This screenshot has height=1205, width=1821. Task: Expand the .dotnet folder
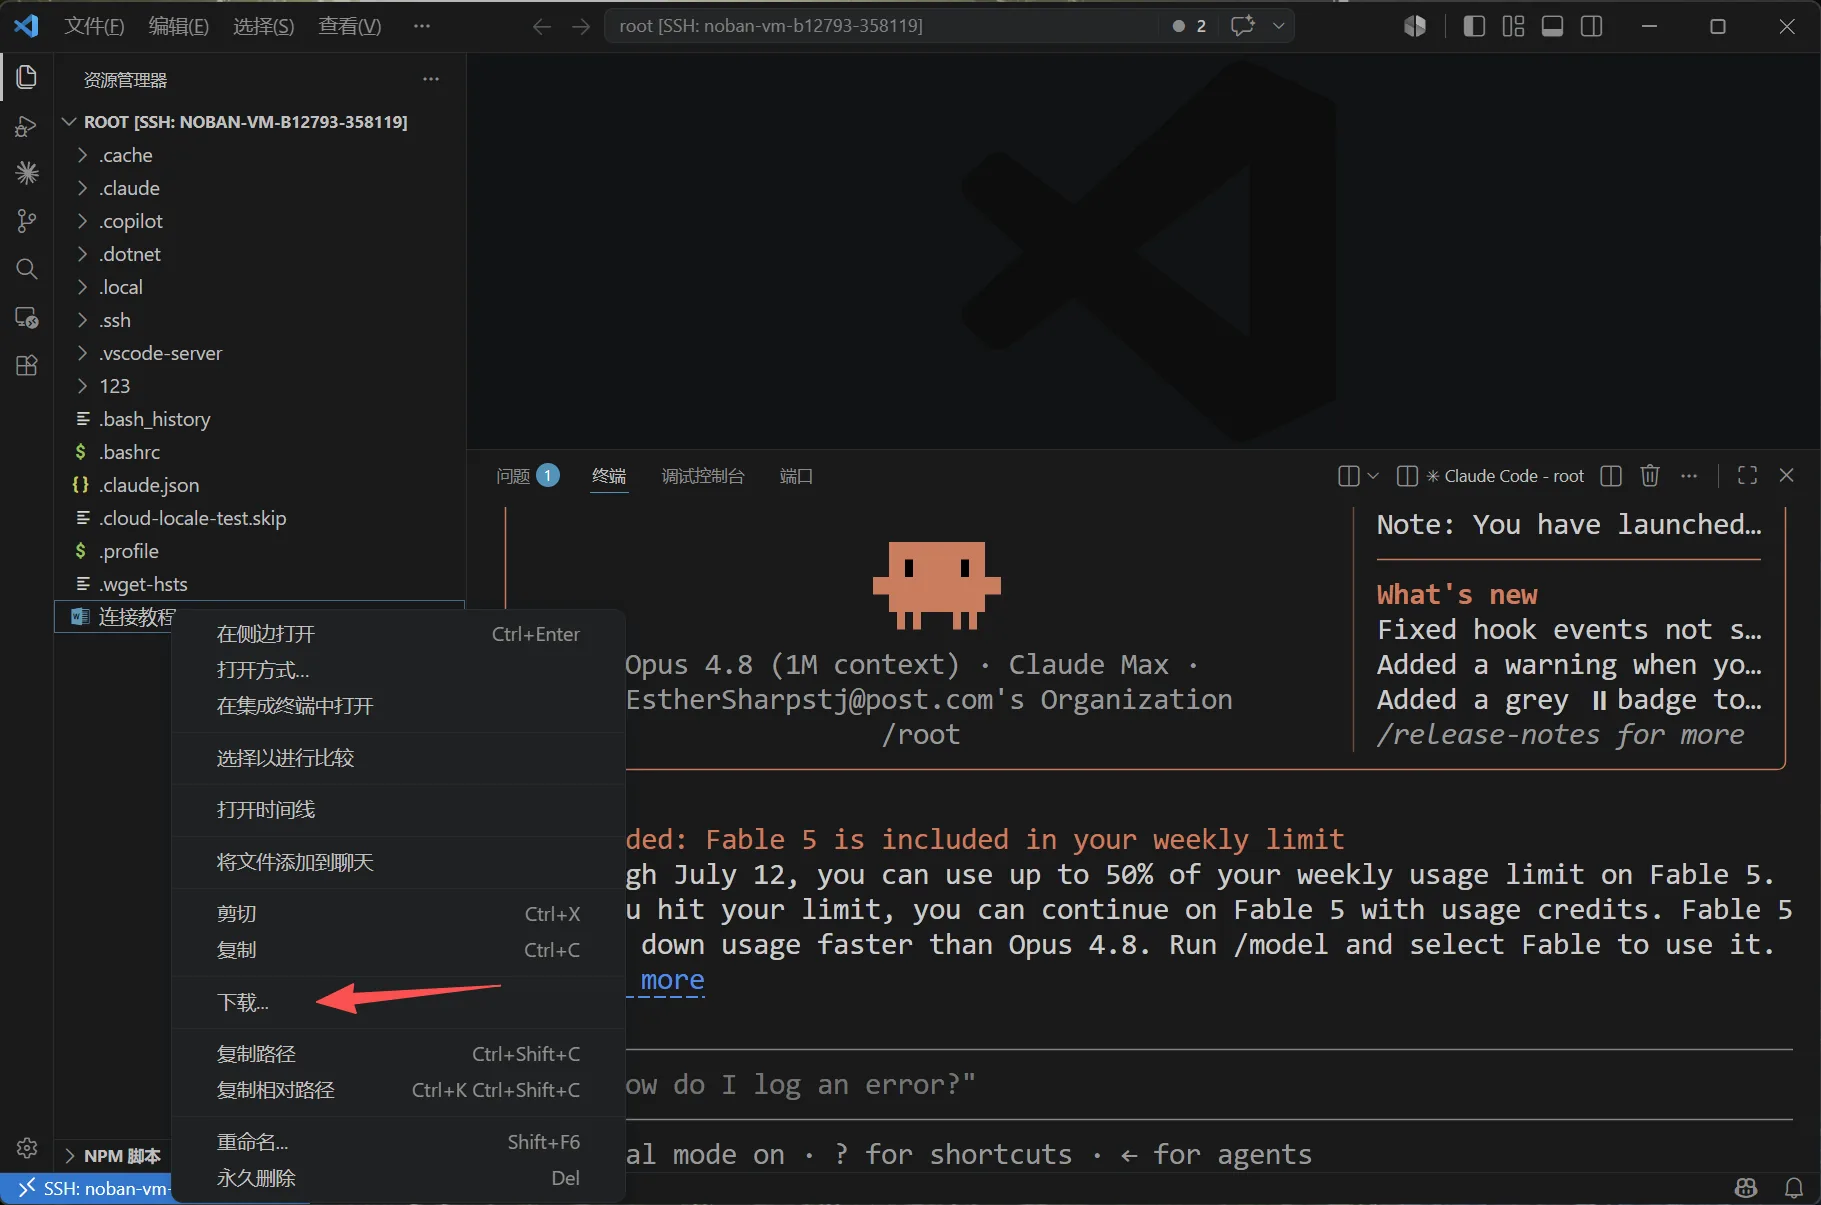[x=260, y=254]
